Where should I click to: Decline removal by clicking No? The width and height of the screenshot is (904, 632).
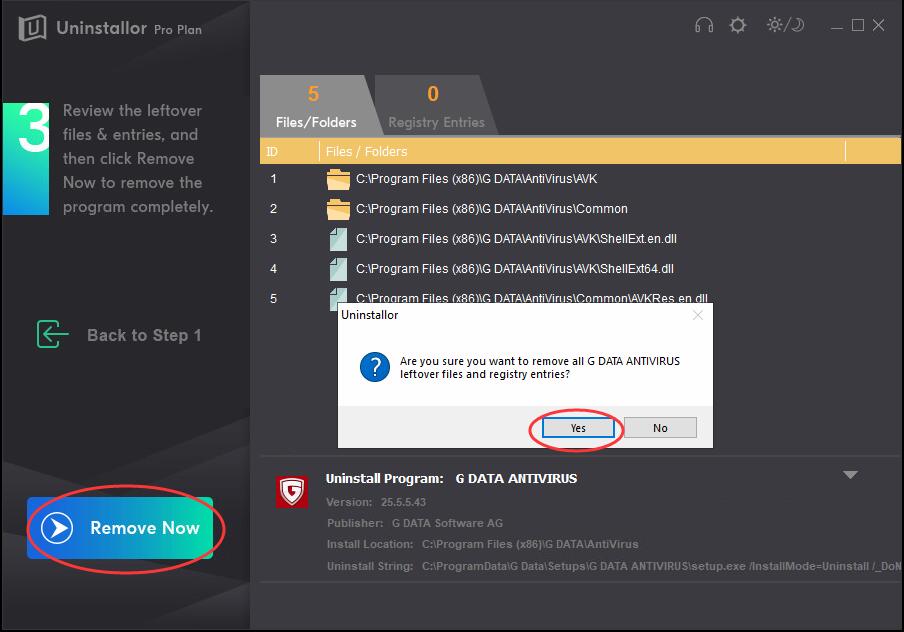tap(660, 428)
